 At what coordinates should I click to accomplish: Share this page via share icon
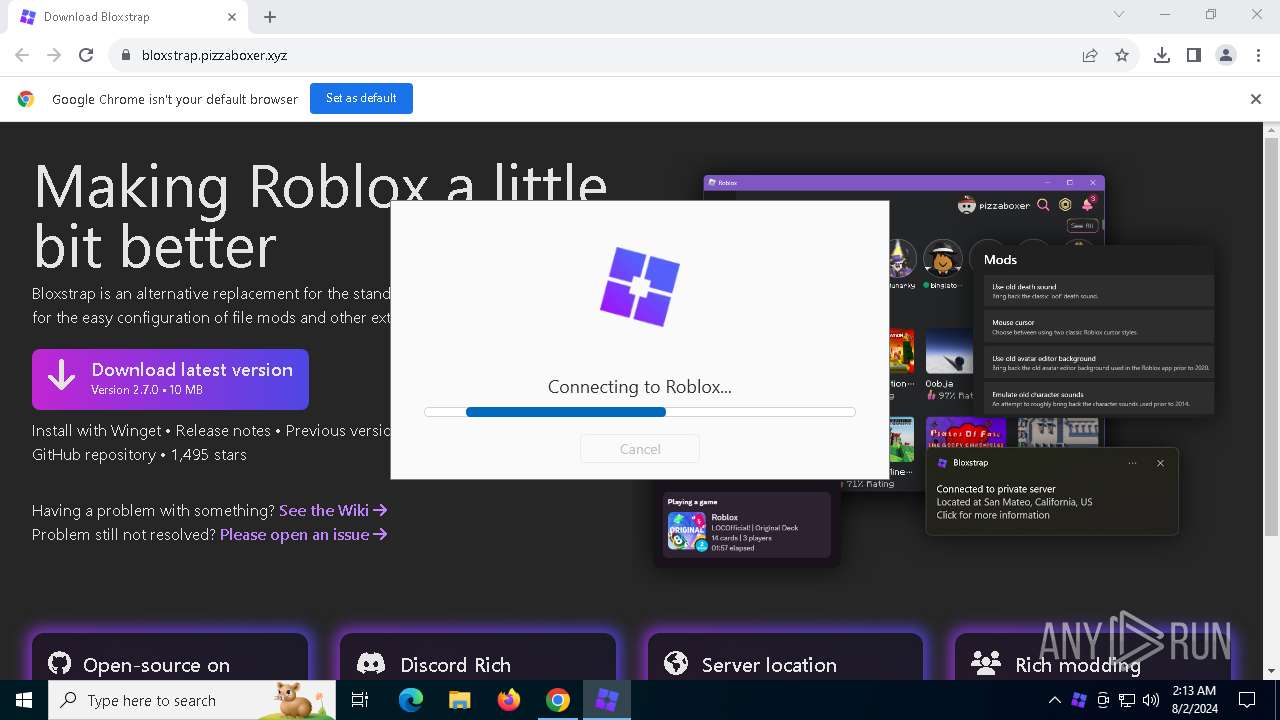(x=1090, y=55)
